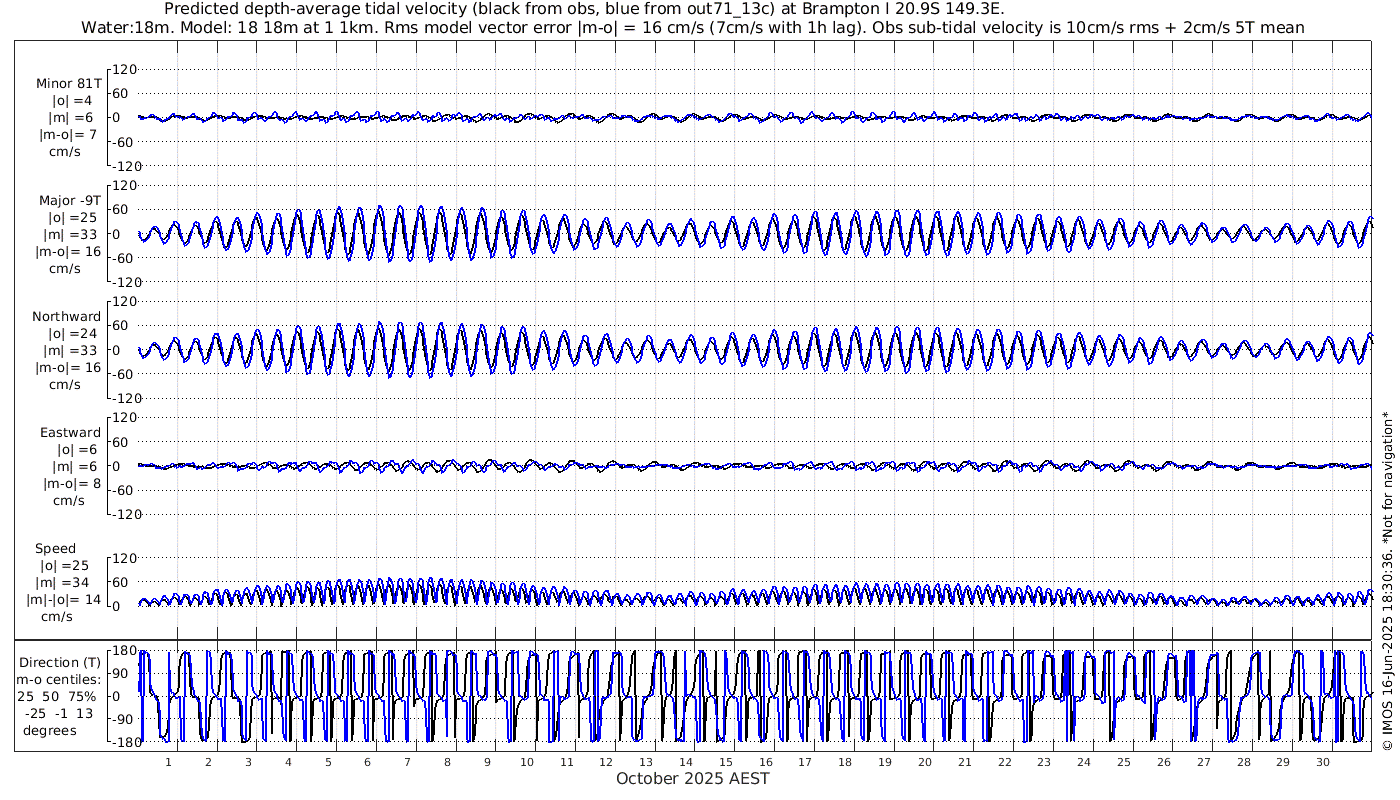Click "|m| =34" in the Speed panel
The image size is (1400, 800).
click(65, 583)
